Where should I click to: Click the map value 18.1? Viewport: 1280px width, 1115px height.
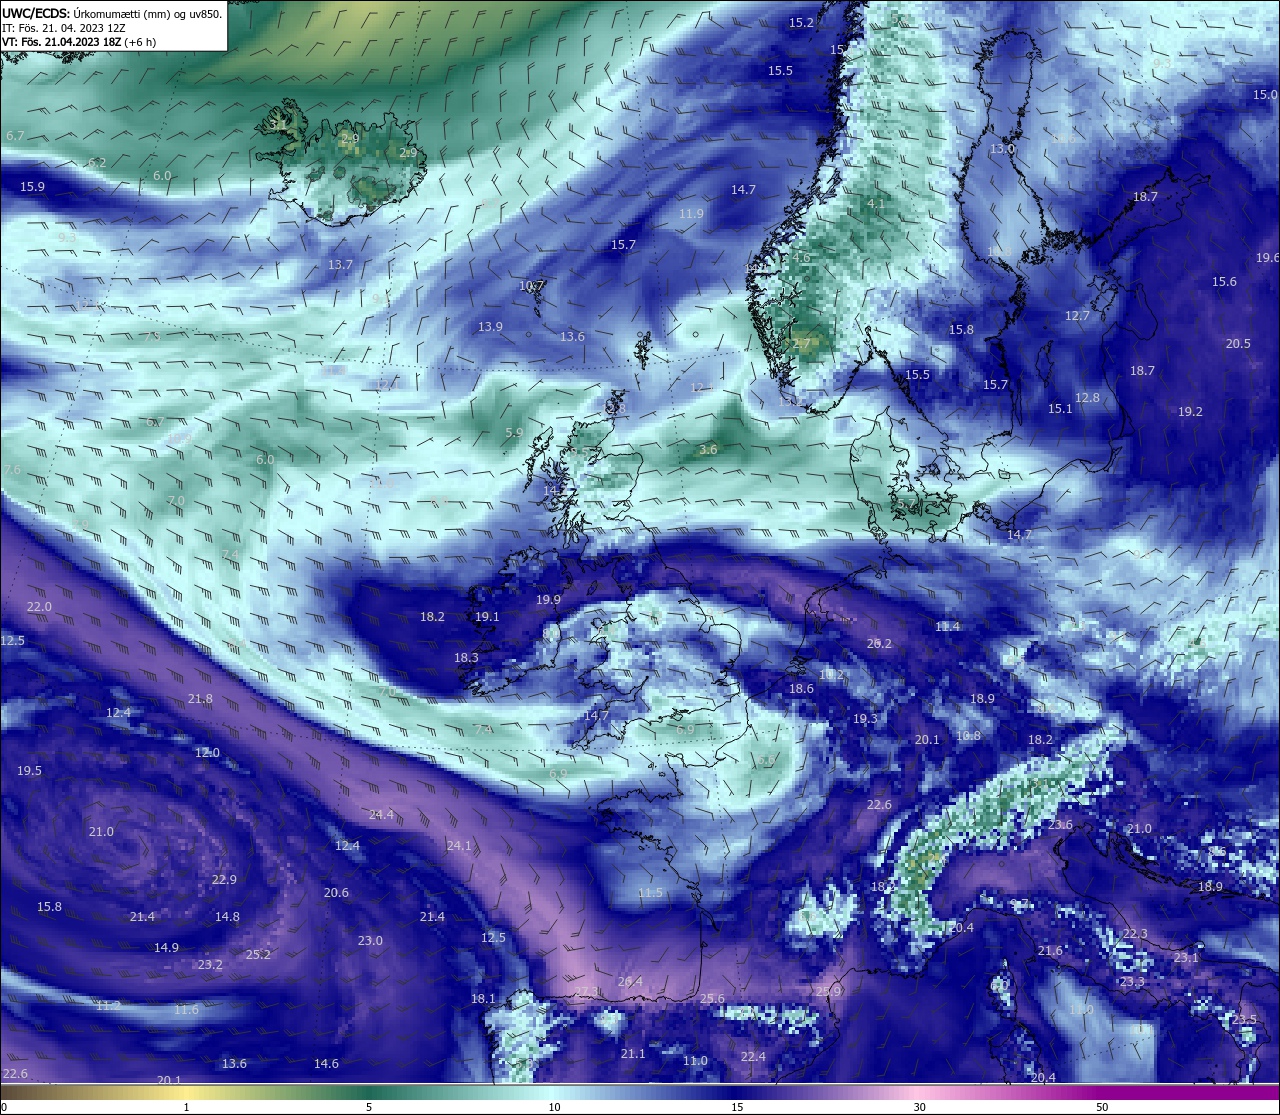483,998
